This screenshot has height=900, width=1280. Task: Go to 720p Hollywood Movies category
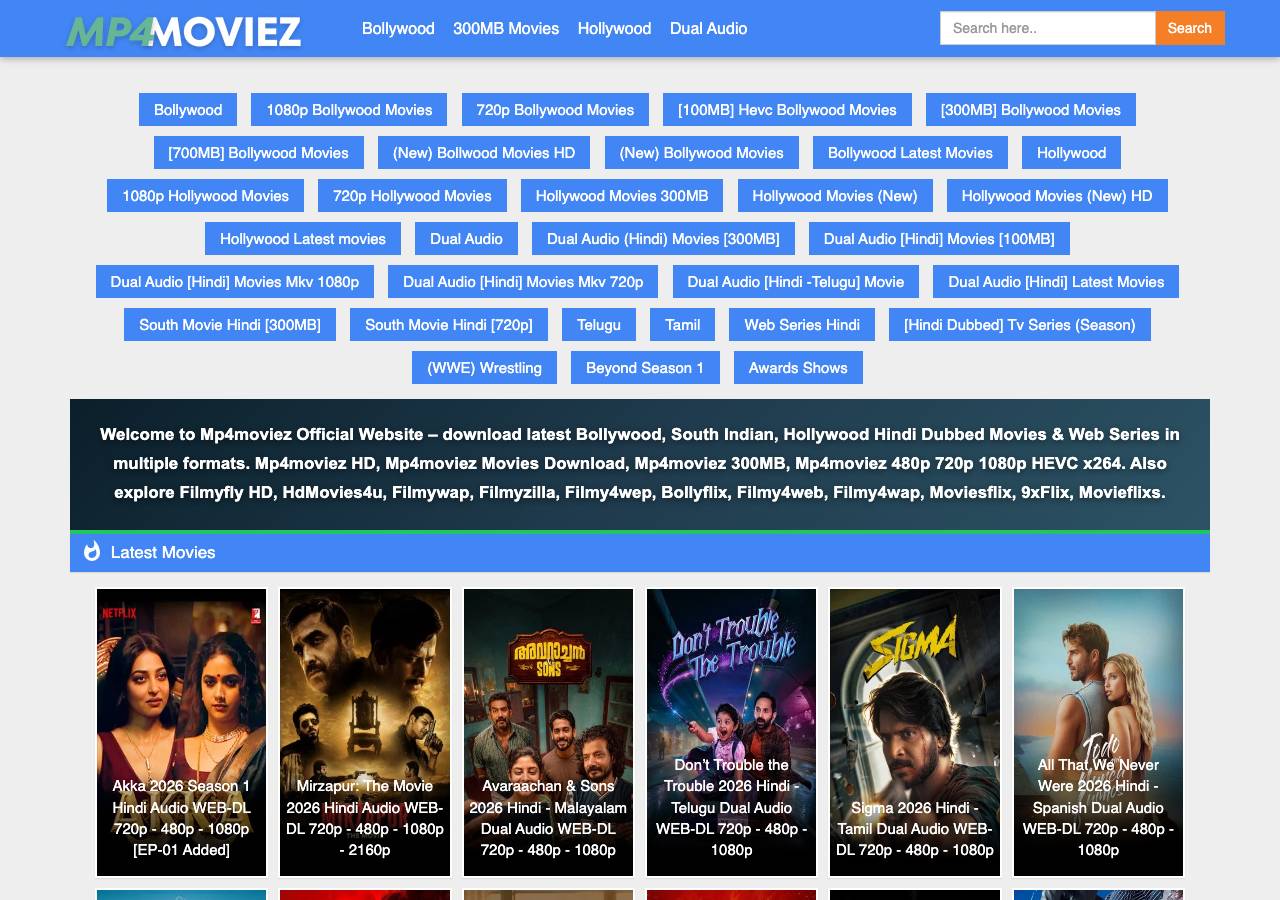[x=412, y=195]
